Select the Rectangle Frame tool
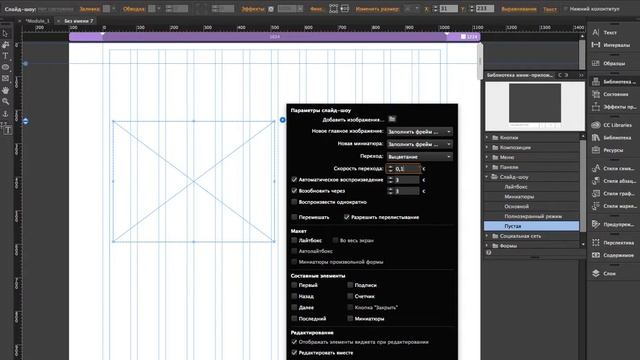Screen dimensions: 640x360 click(5, 78)
